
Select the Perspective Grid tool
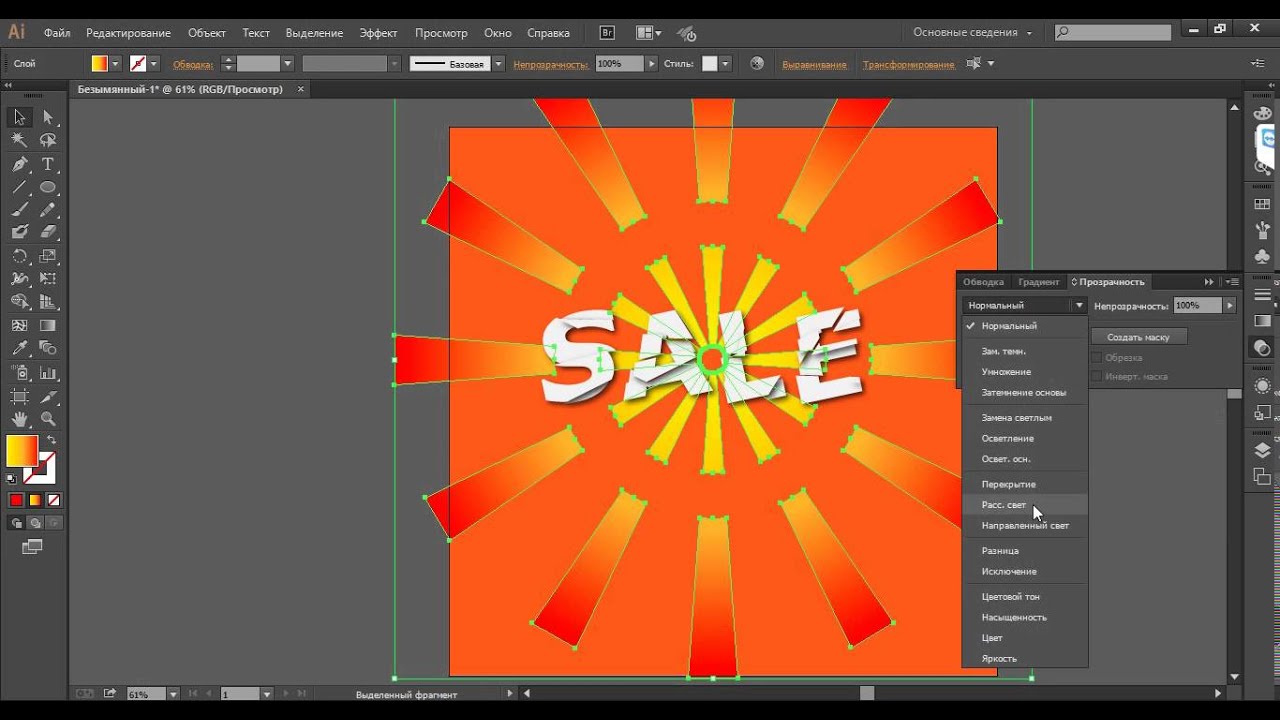point(48,302)
